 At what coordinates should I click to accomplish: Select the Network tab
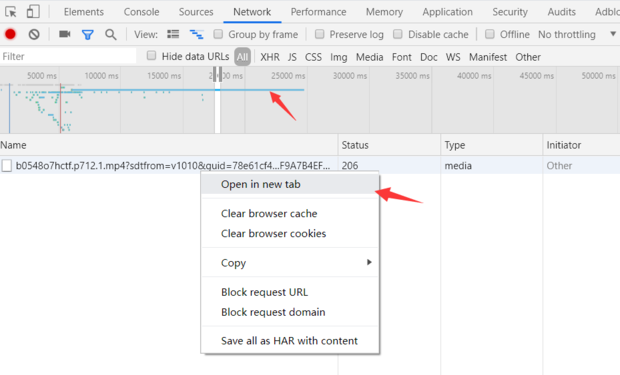(x=252, y=12)
